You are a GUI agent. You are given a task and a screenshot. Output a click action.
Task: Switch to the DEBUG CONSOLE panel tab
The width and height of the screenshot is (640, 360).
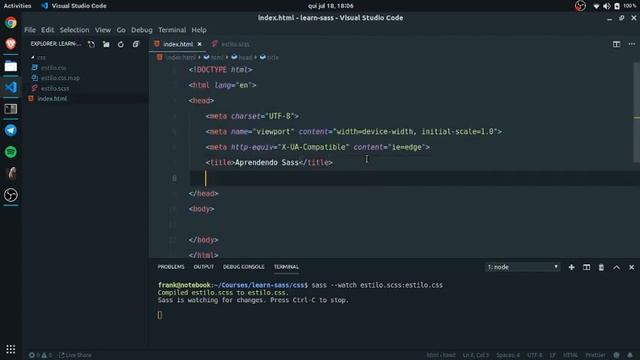[243, 267]
